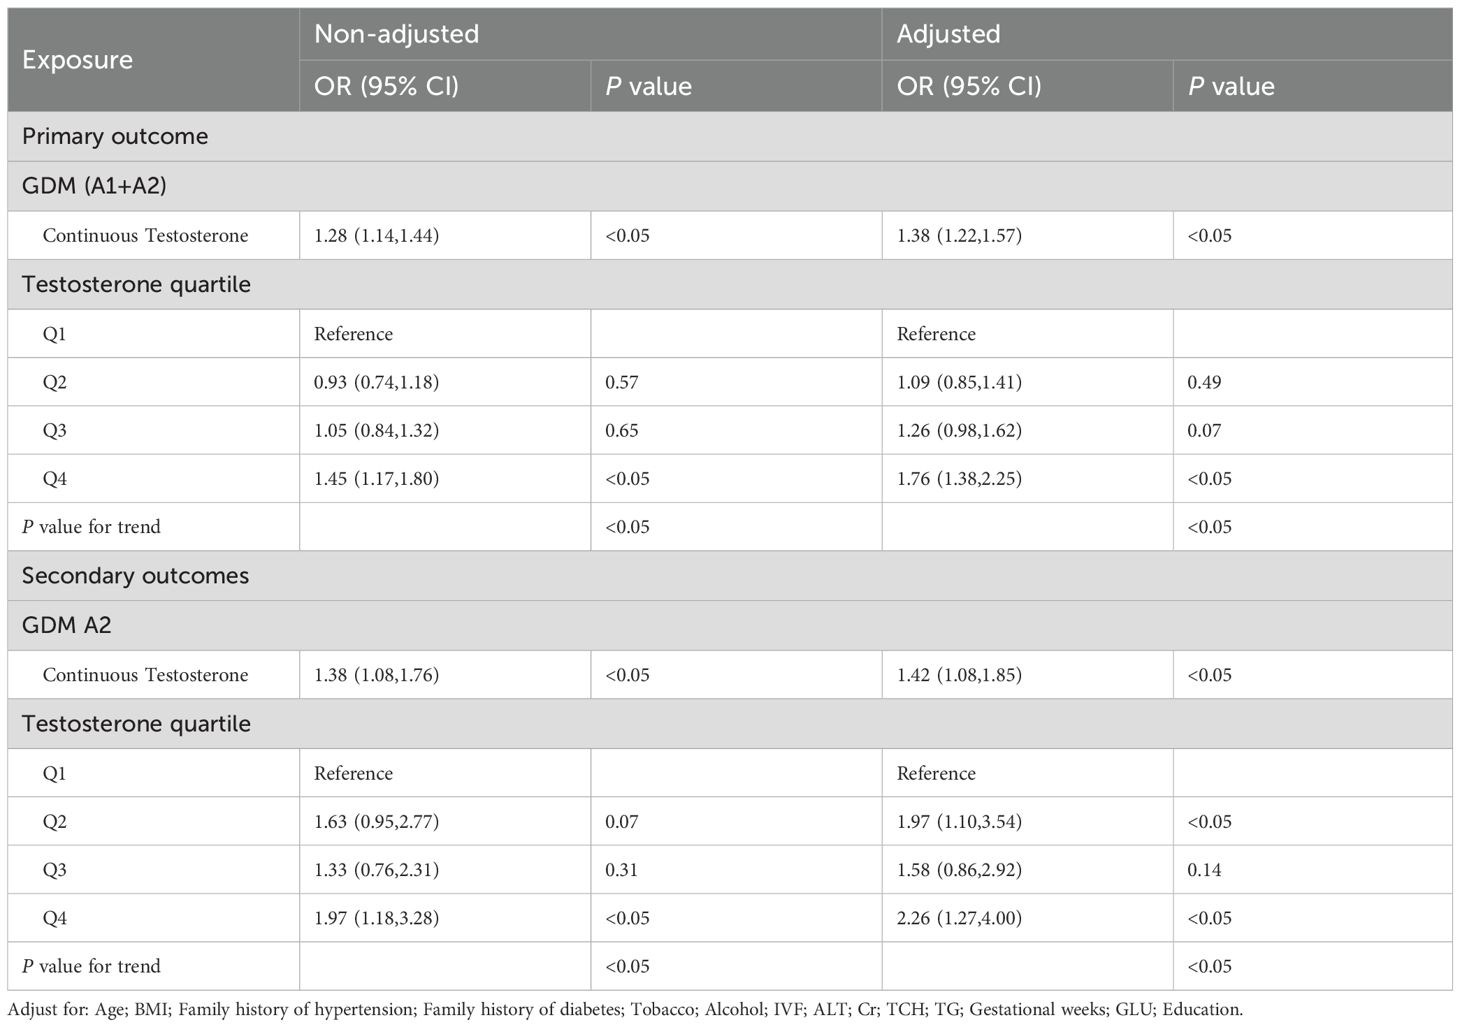
Task: Click the GDM (A1+A2) row label
Action: 94,186
